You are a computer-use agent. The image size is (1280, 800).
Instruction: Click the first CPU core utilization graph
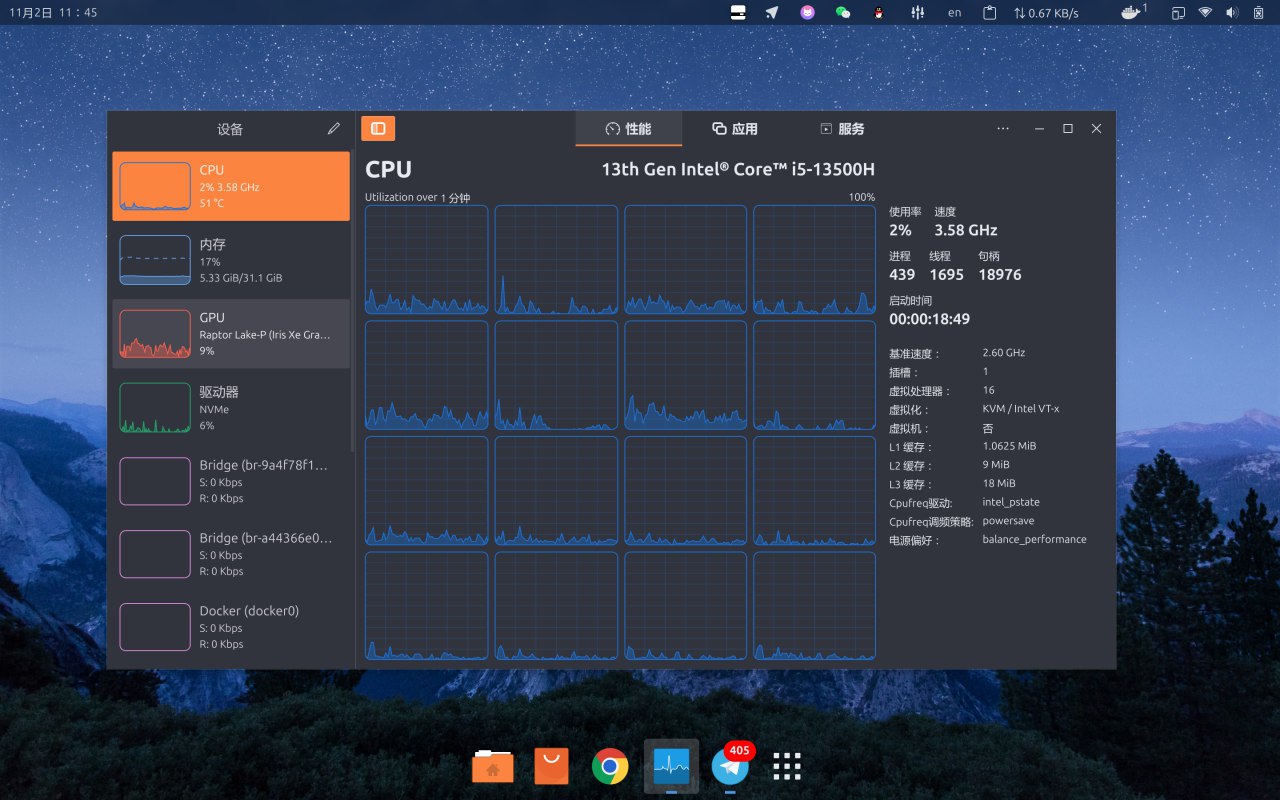click(427, 260)
